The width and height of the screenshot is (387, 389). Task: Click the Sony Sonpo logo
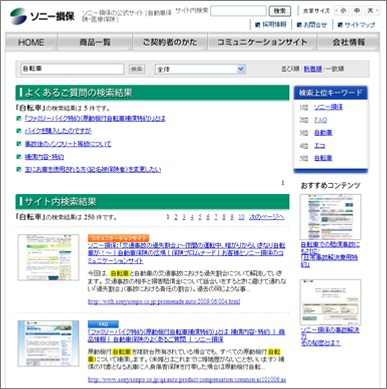point(42,16)
